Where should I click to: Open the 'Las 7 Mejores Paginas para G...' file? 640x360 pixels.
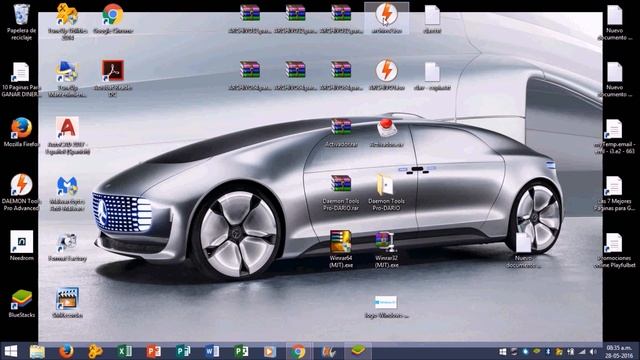pyautogui.click(x=614, y=193)
